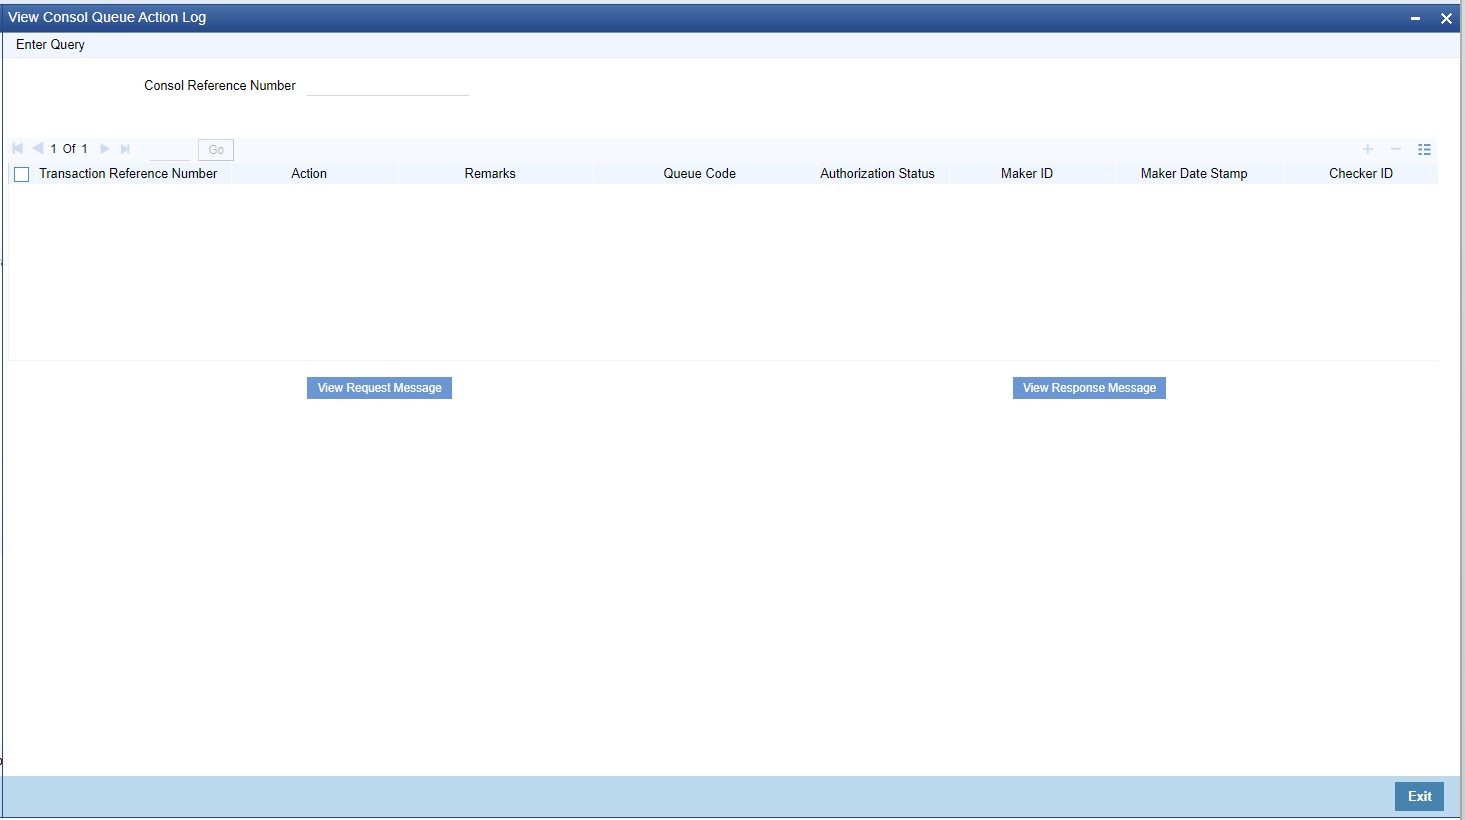Focus the Consol Reference Number field
This screenshot has width=1465, height=820.
[x=388, y=86]
